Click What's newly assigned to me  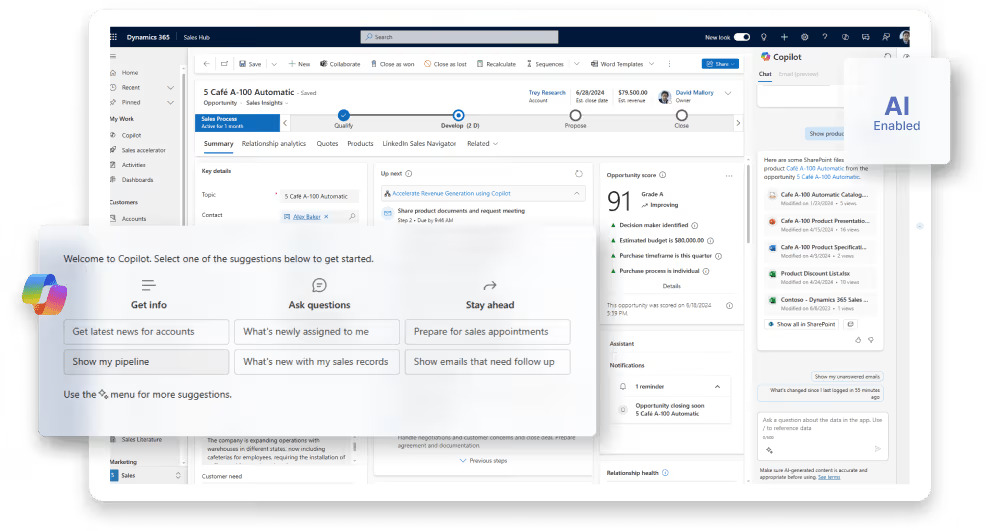point(317,332)
